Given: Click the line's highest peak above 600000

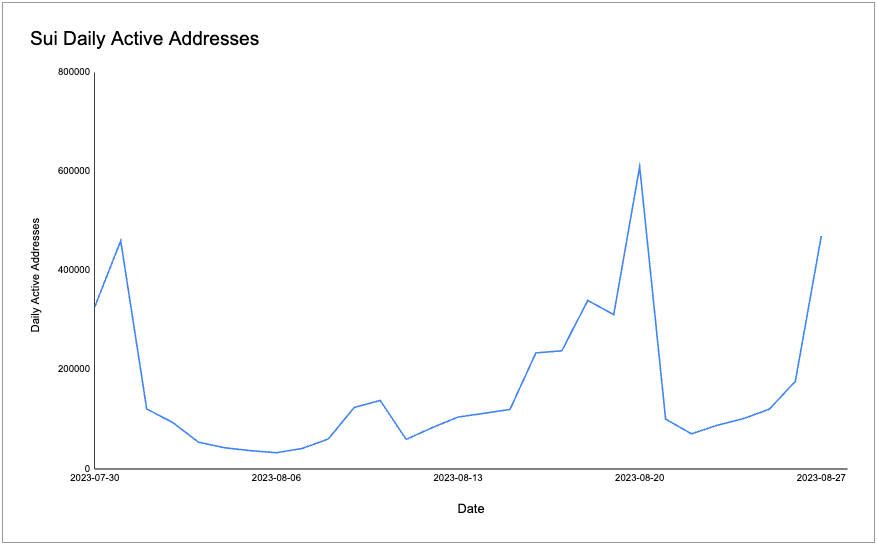Looking at the screenshot, I should coord(639,165).
